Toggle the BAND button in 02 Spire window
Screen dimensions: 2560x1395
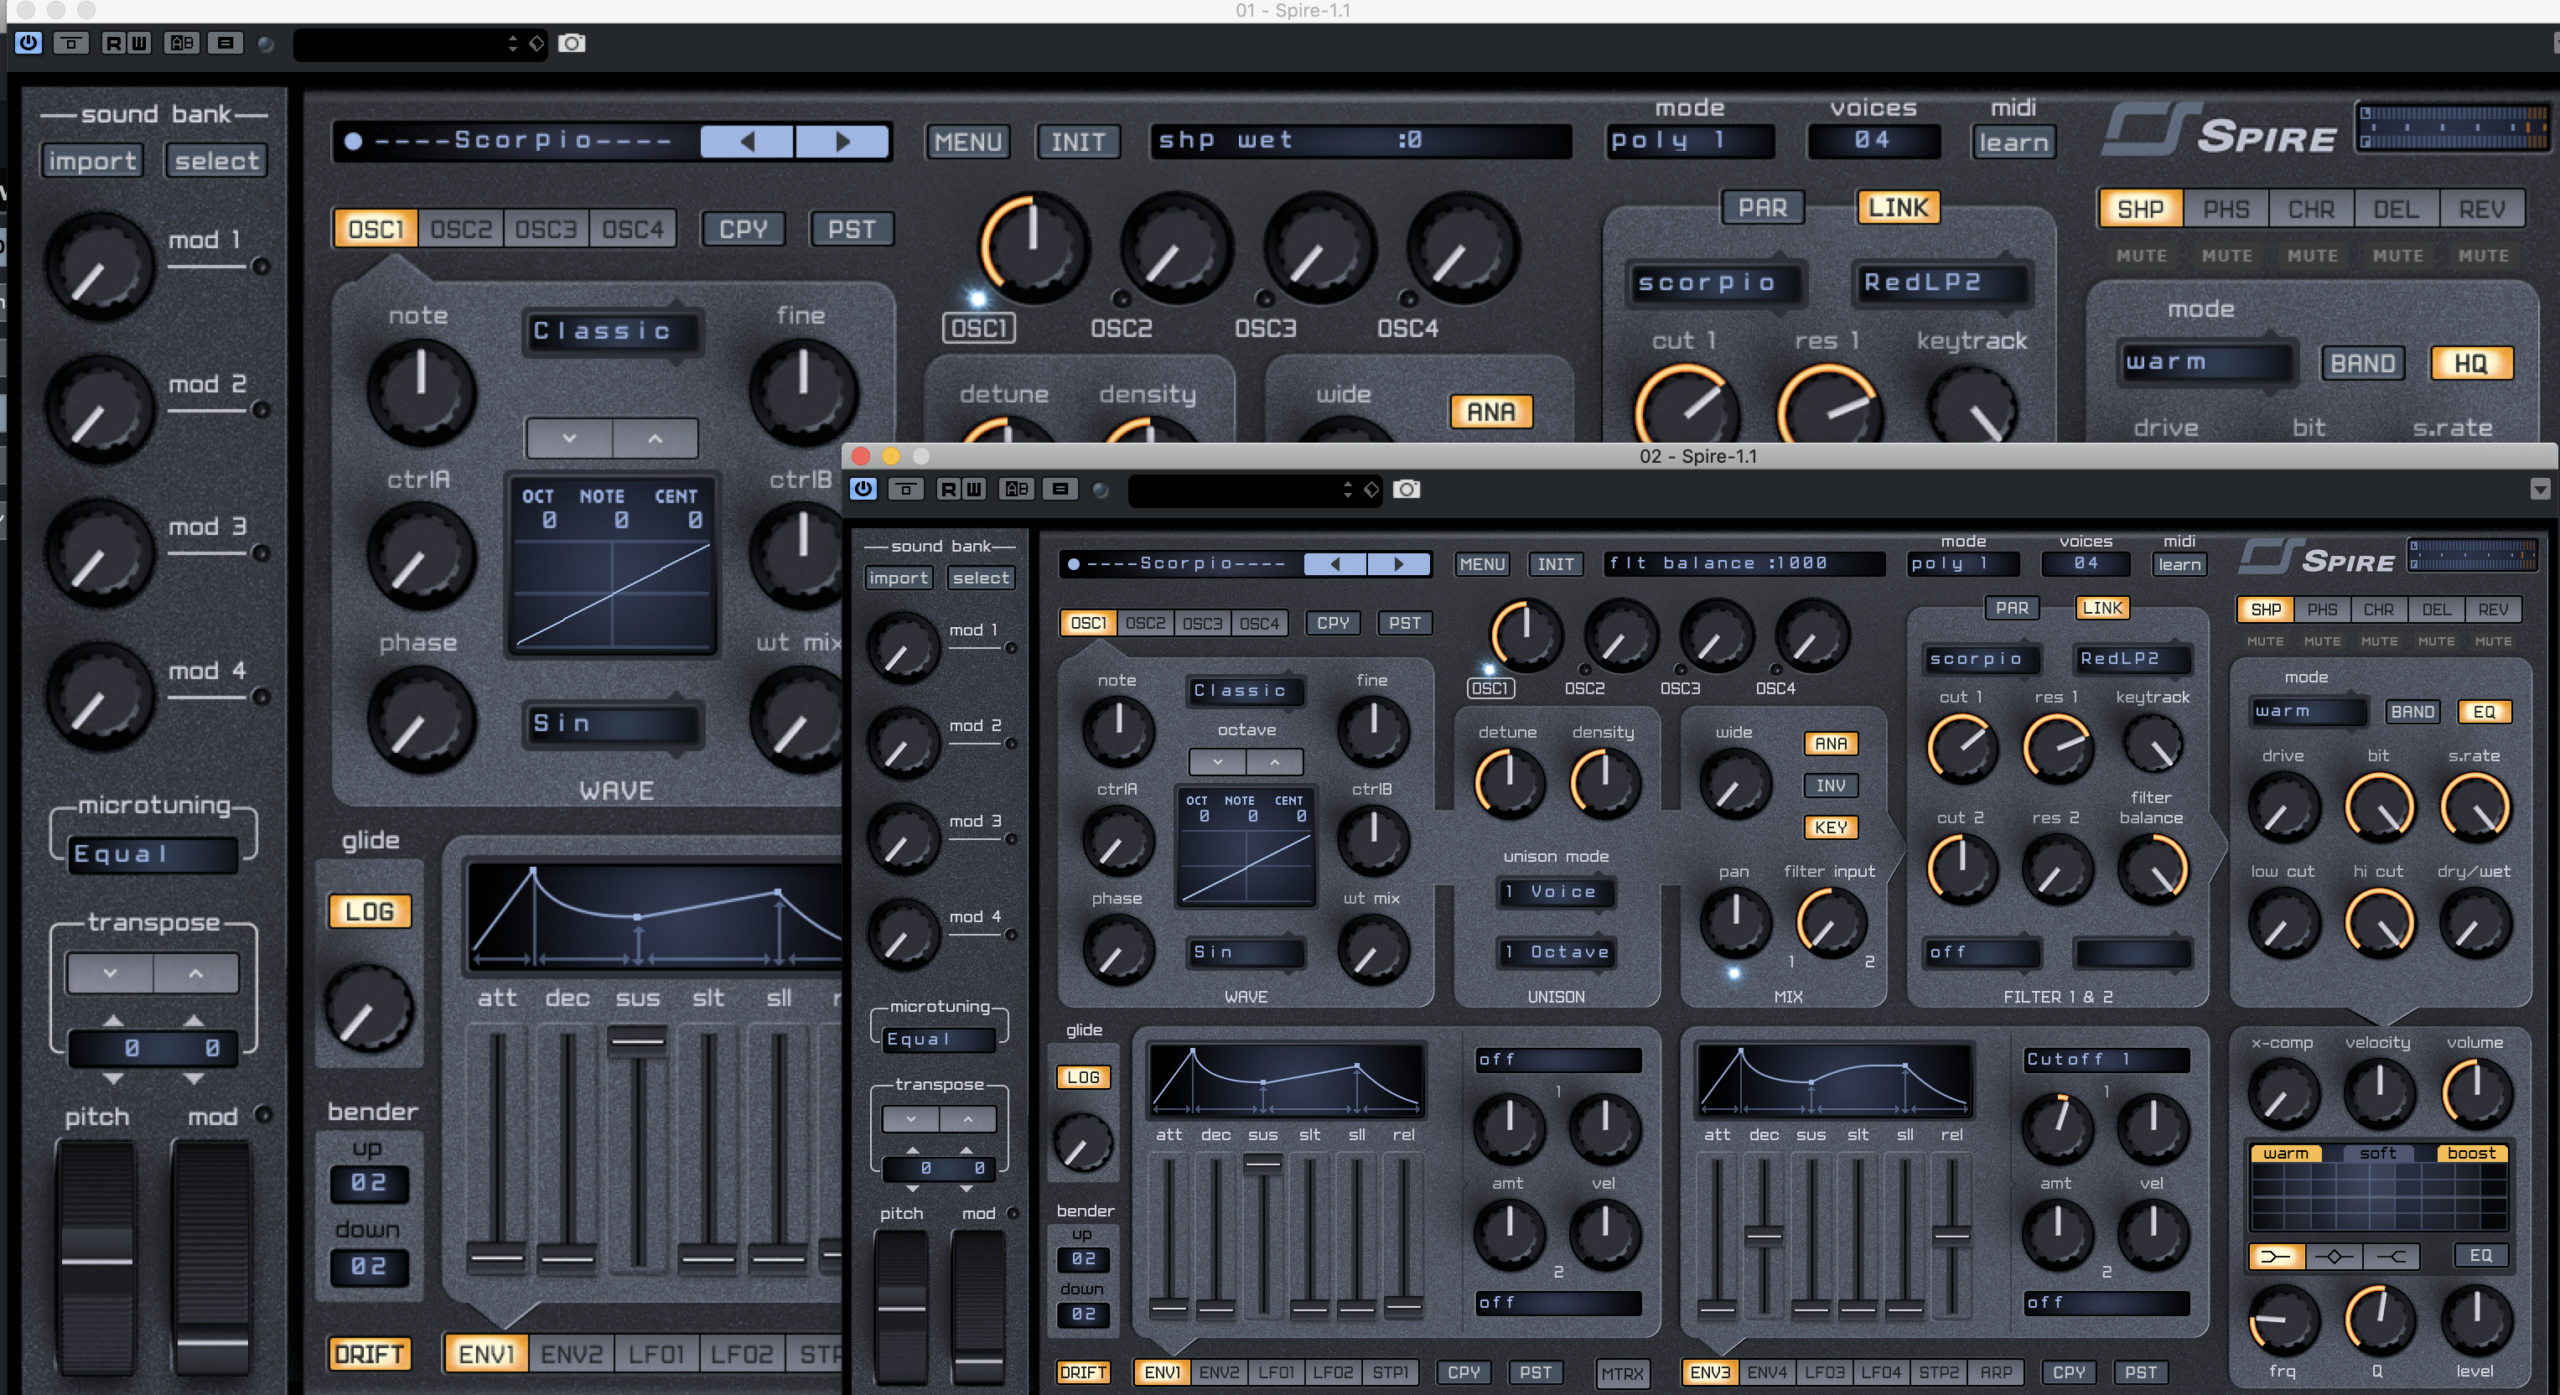[2412, 712]
